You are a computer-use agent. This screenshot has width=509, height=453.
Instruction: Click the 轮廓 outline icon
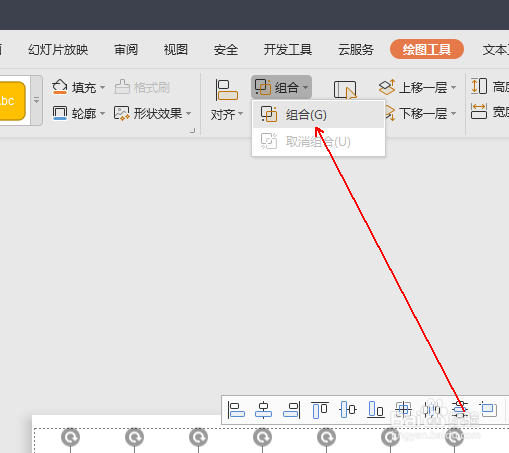tap(60, 113)
